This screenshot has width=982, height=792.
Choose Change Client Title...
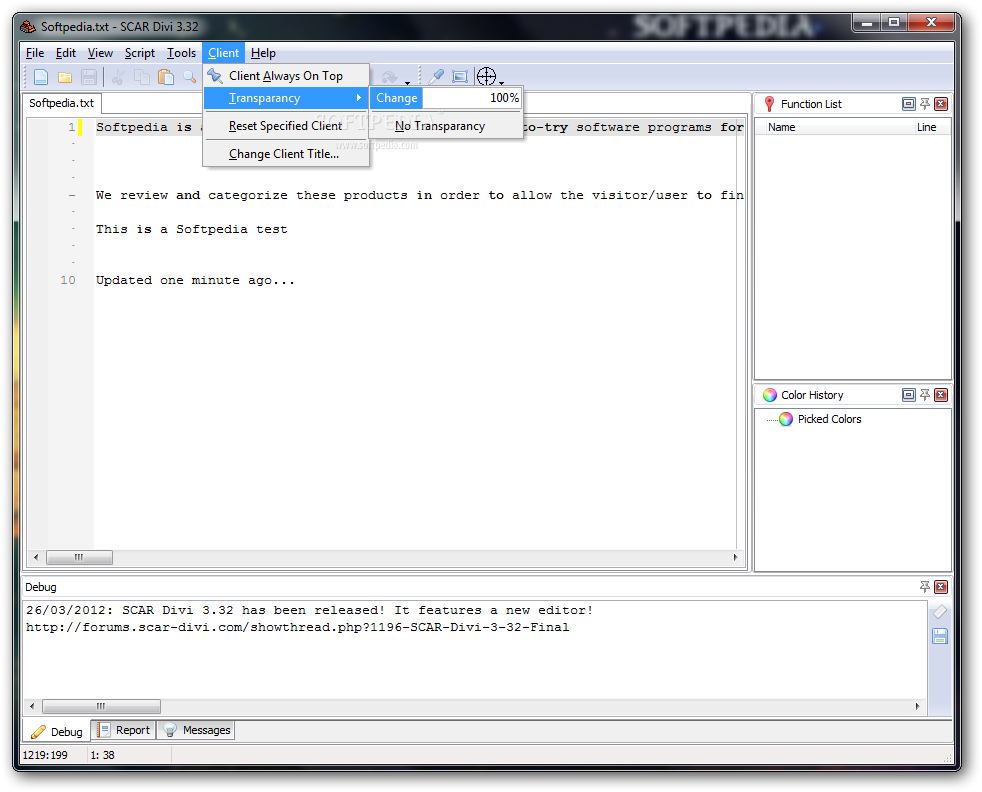286,154
